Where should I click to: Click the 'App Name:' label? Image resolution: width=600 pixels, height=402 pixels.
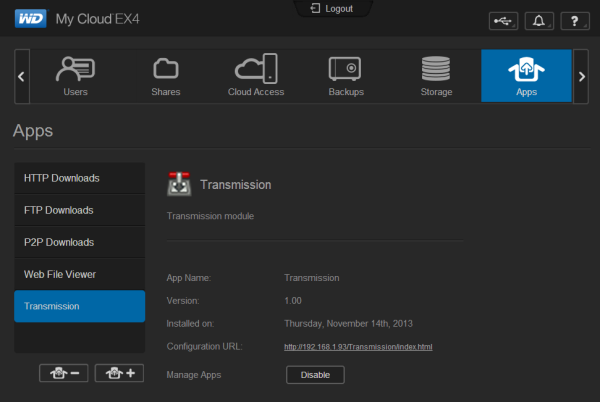tap(189, 278)
